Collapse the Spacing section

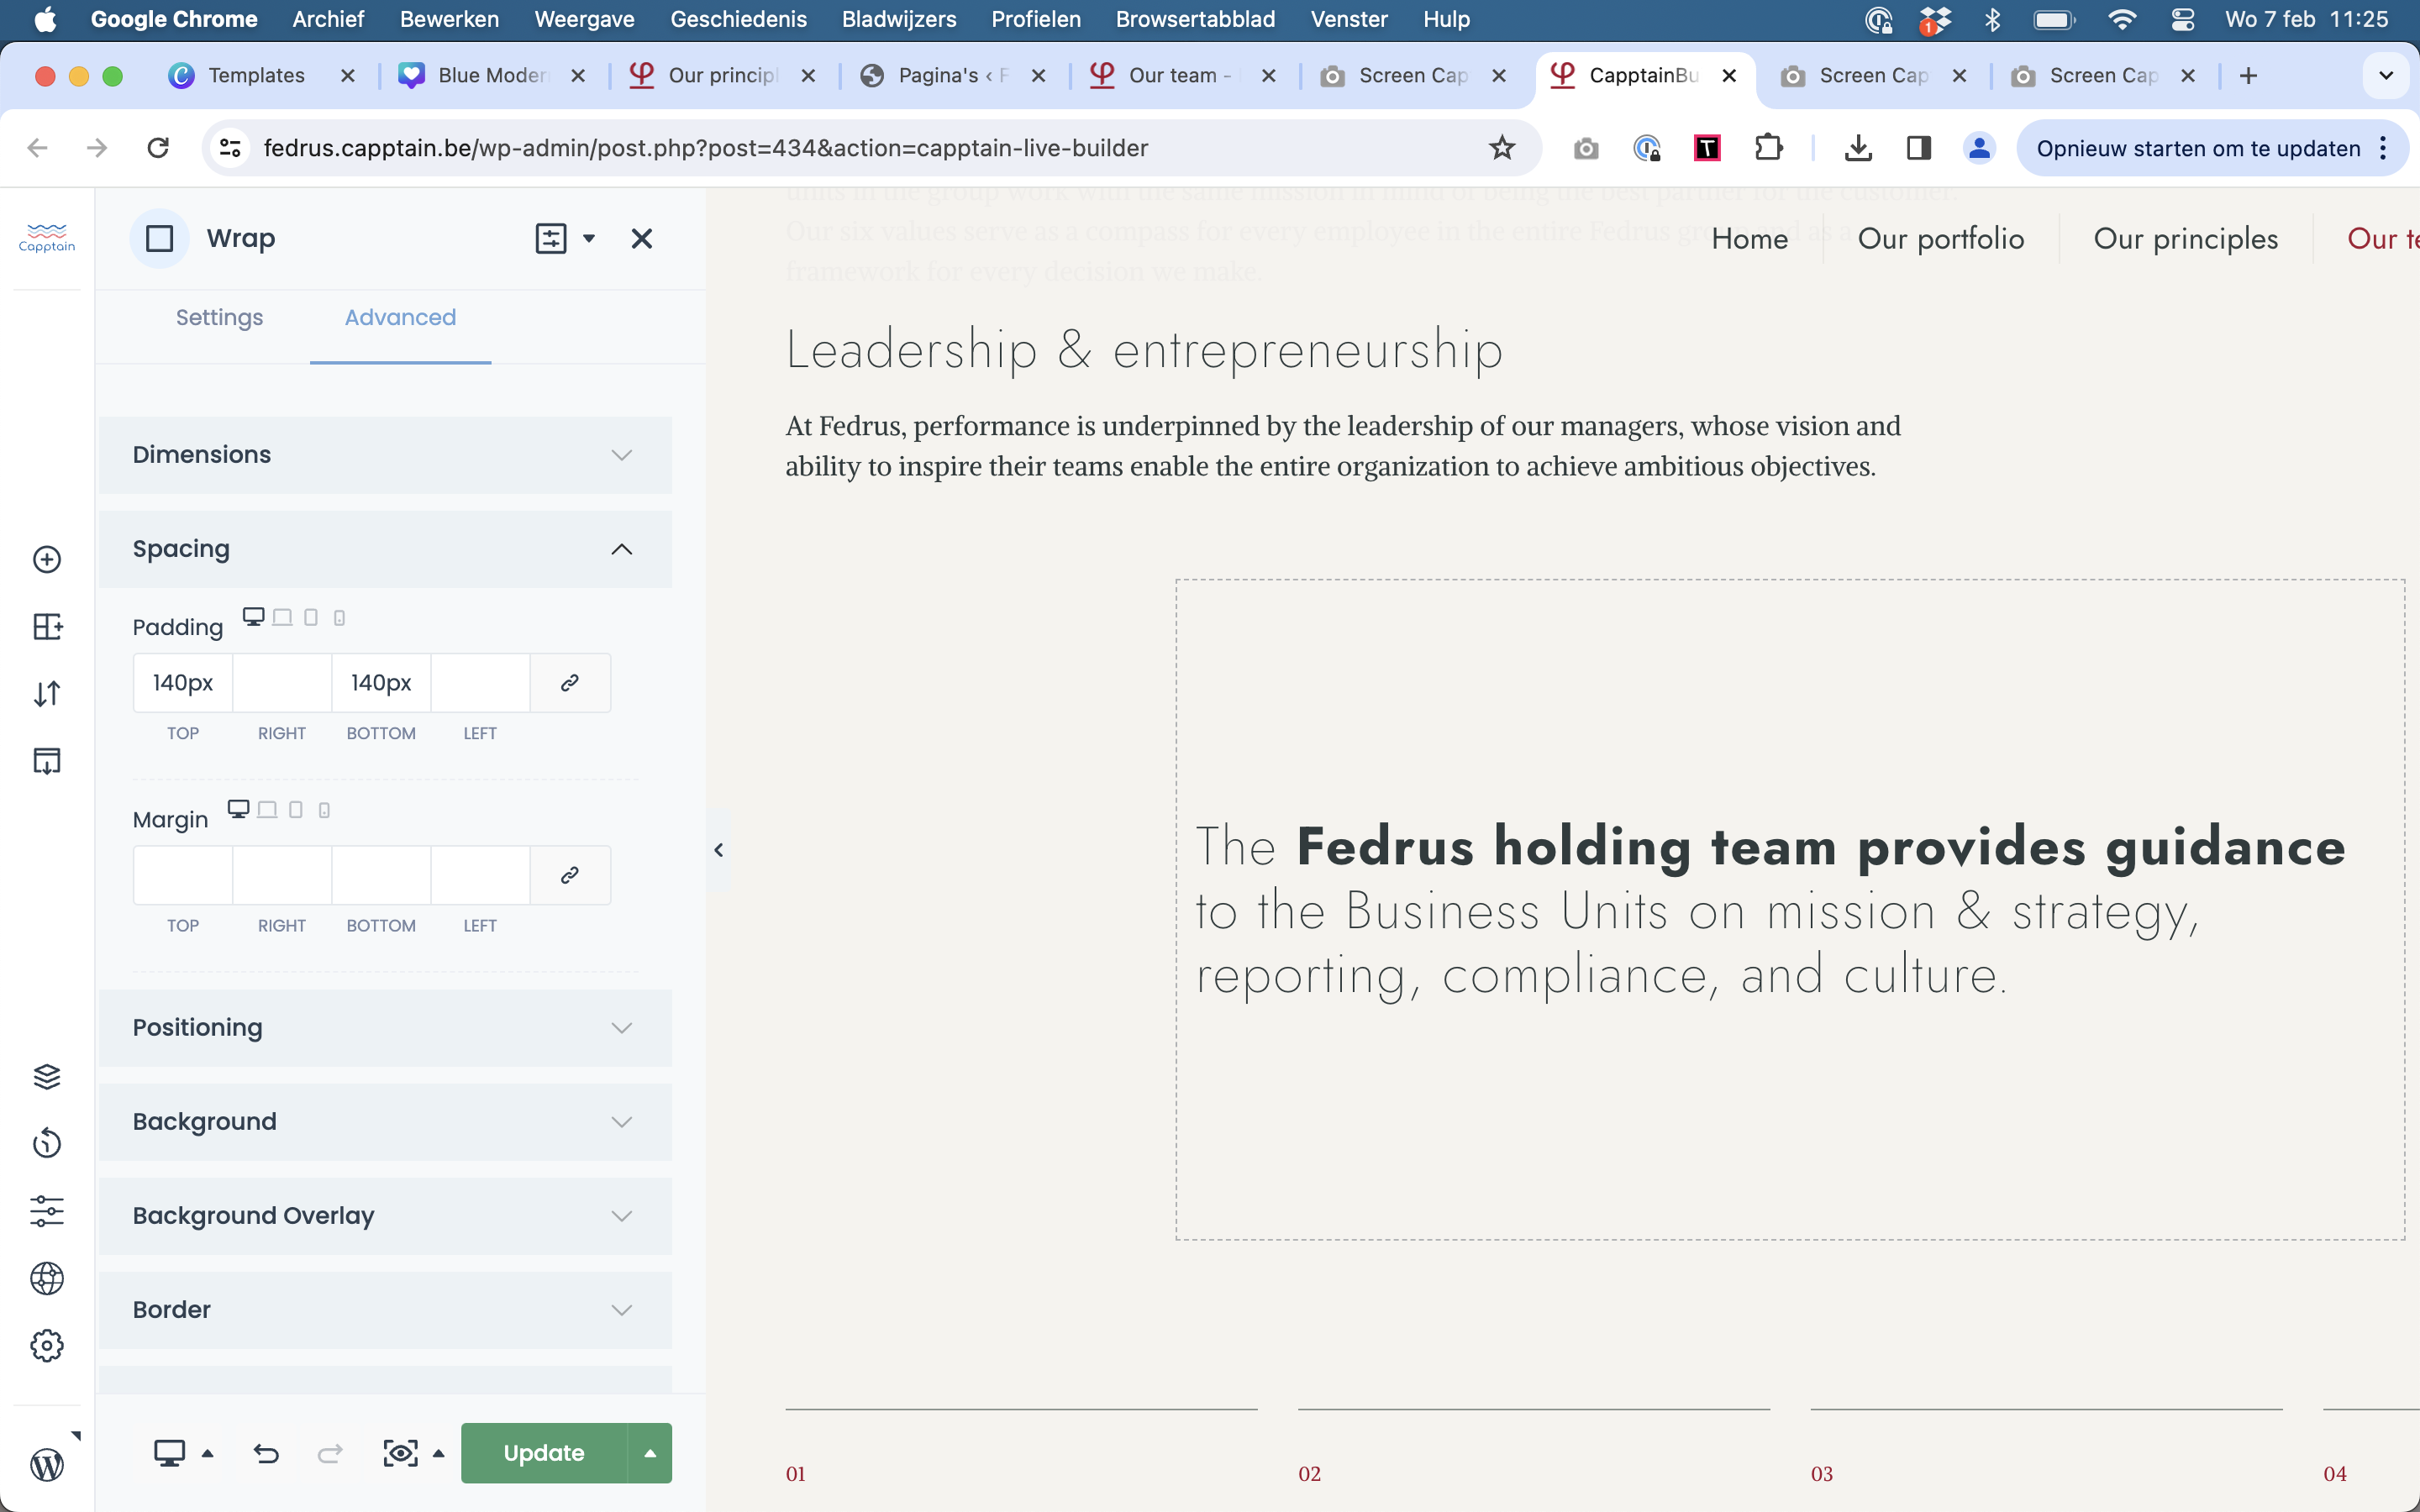(385, 549)
